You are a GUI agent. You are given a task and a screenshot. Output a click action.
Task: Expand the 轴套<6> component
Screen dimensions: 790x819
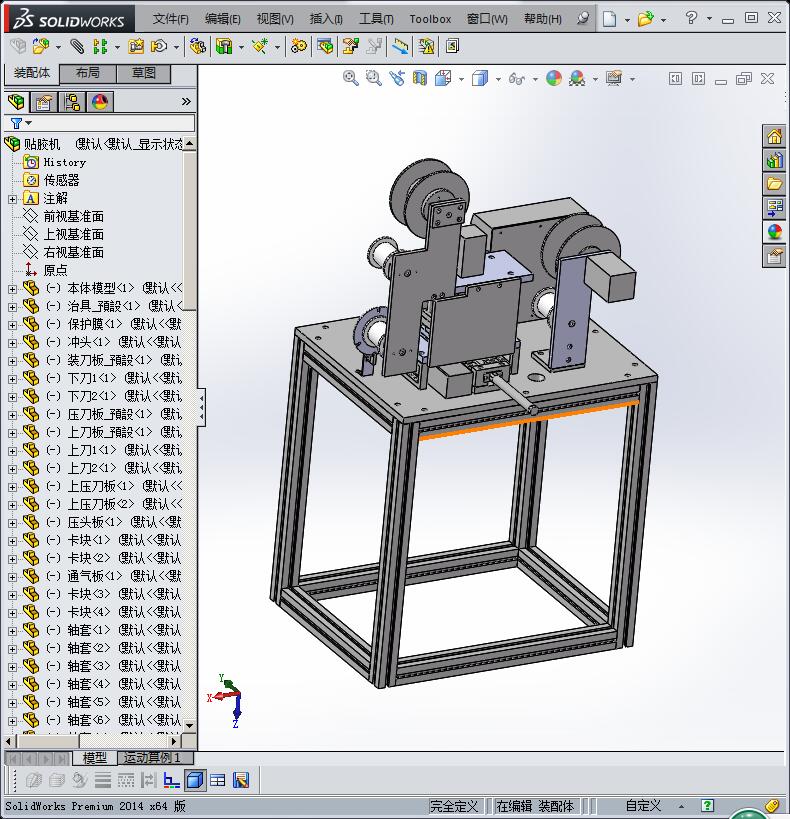13,721
